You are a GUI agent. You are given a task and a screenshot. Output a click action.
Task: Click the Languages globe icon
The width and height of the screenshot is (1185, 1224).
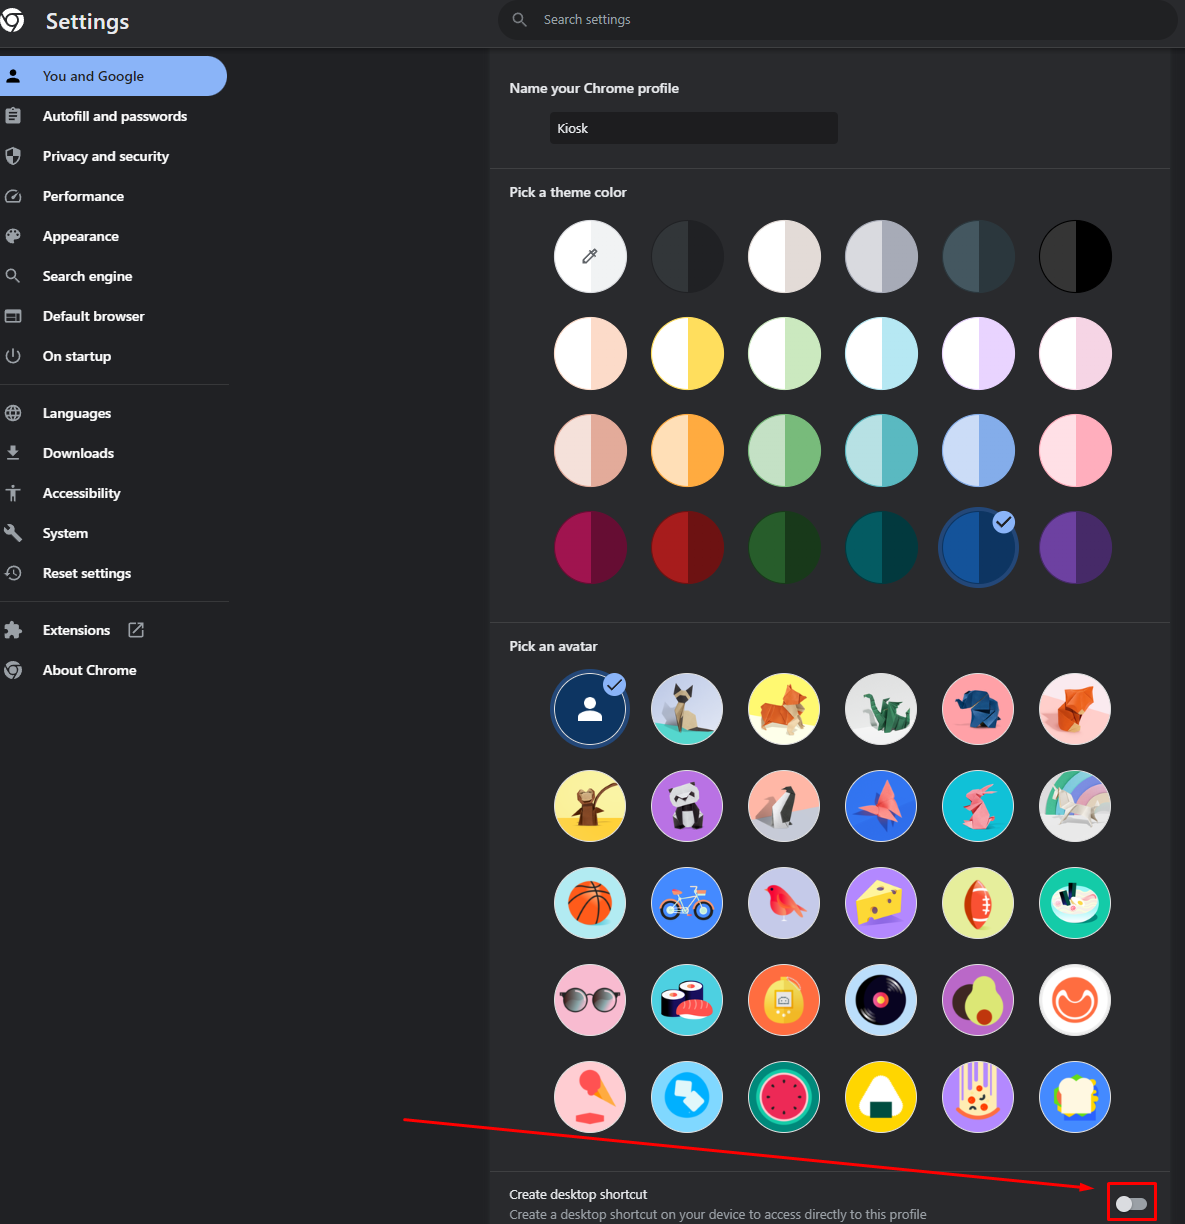click(13, 413)
